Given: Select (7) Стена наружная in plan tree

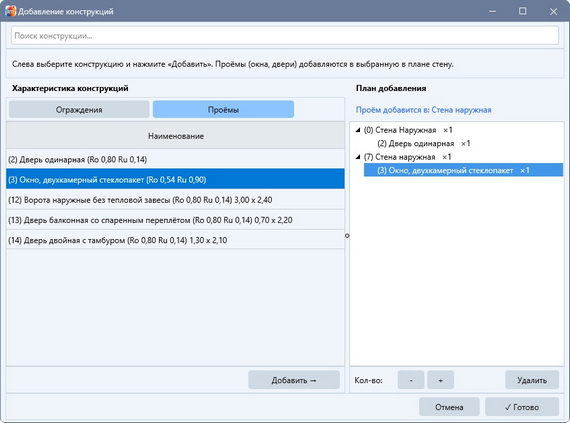Looking at the screenshot, I should [408, 157].
